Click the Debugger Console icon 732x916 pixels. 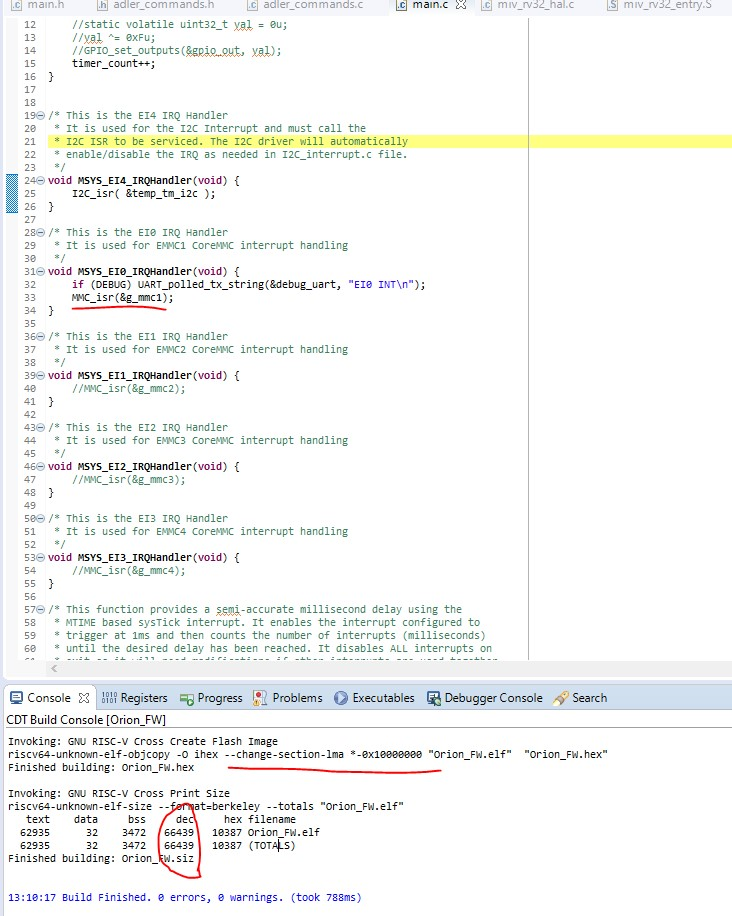434,698
